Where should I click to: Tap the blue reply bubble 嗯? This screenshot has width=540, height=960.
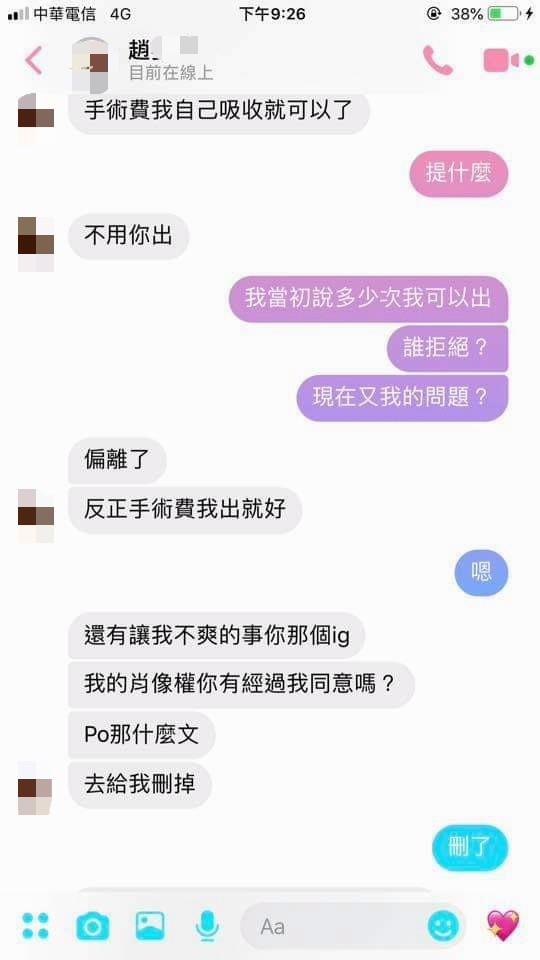click(481, 572)
